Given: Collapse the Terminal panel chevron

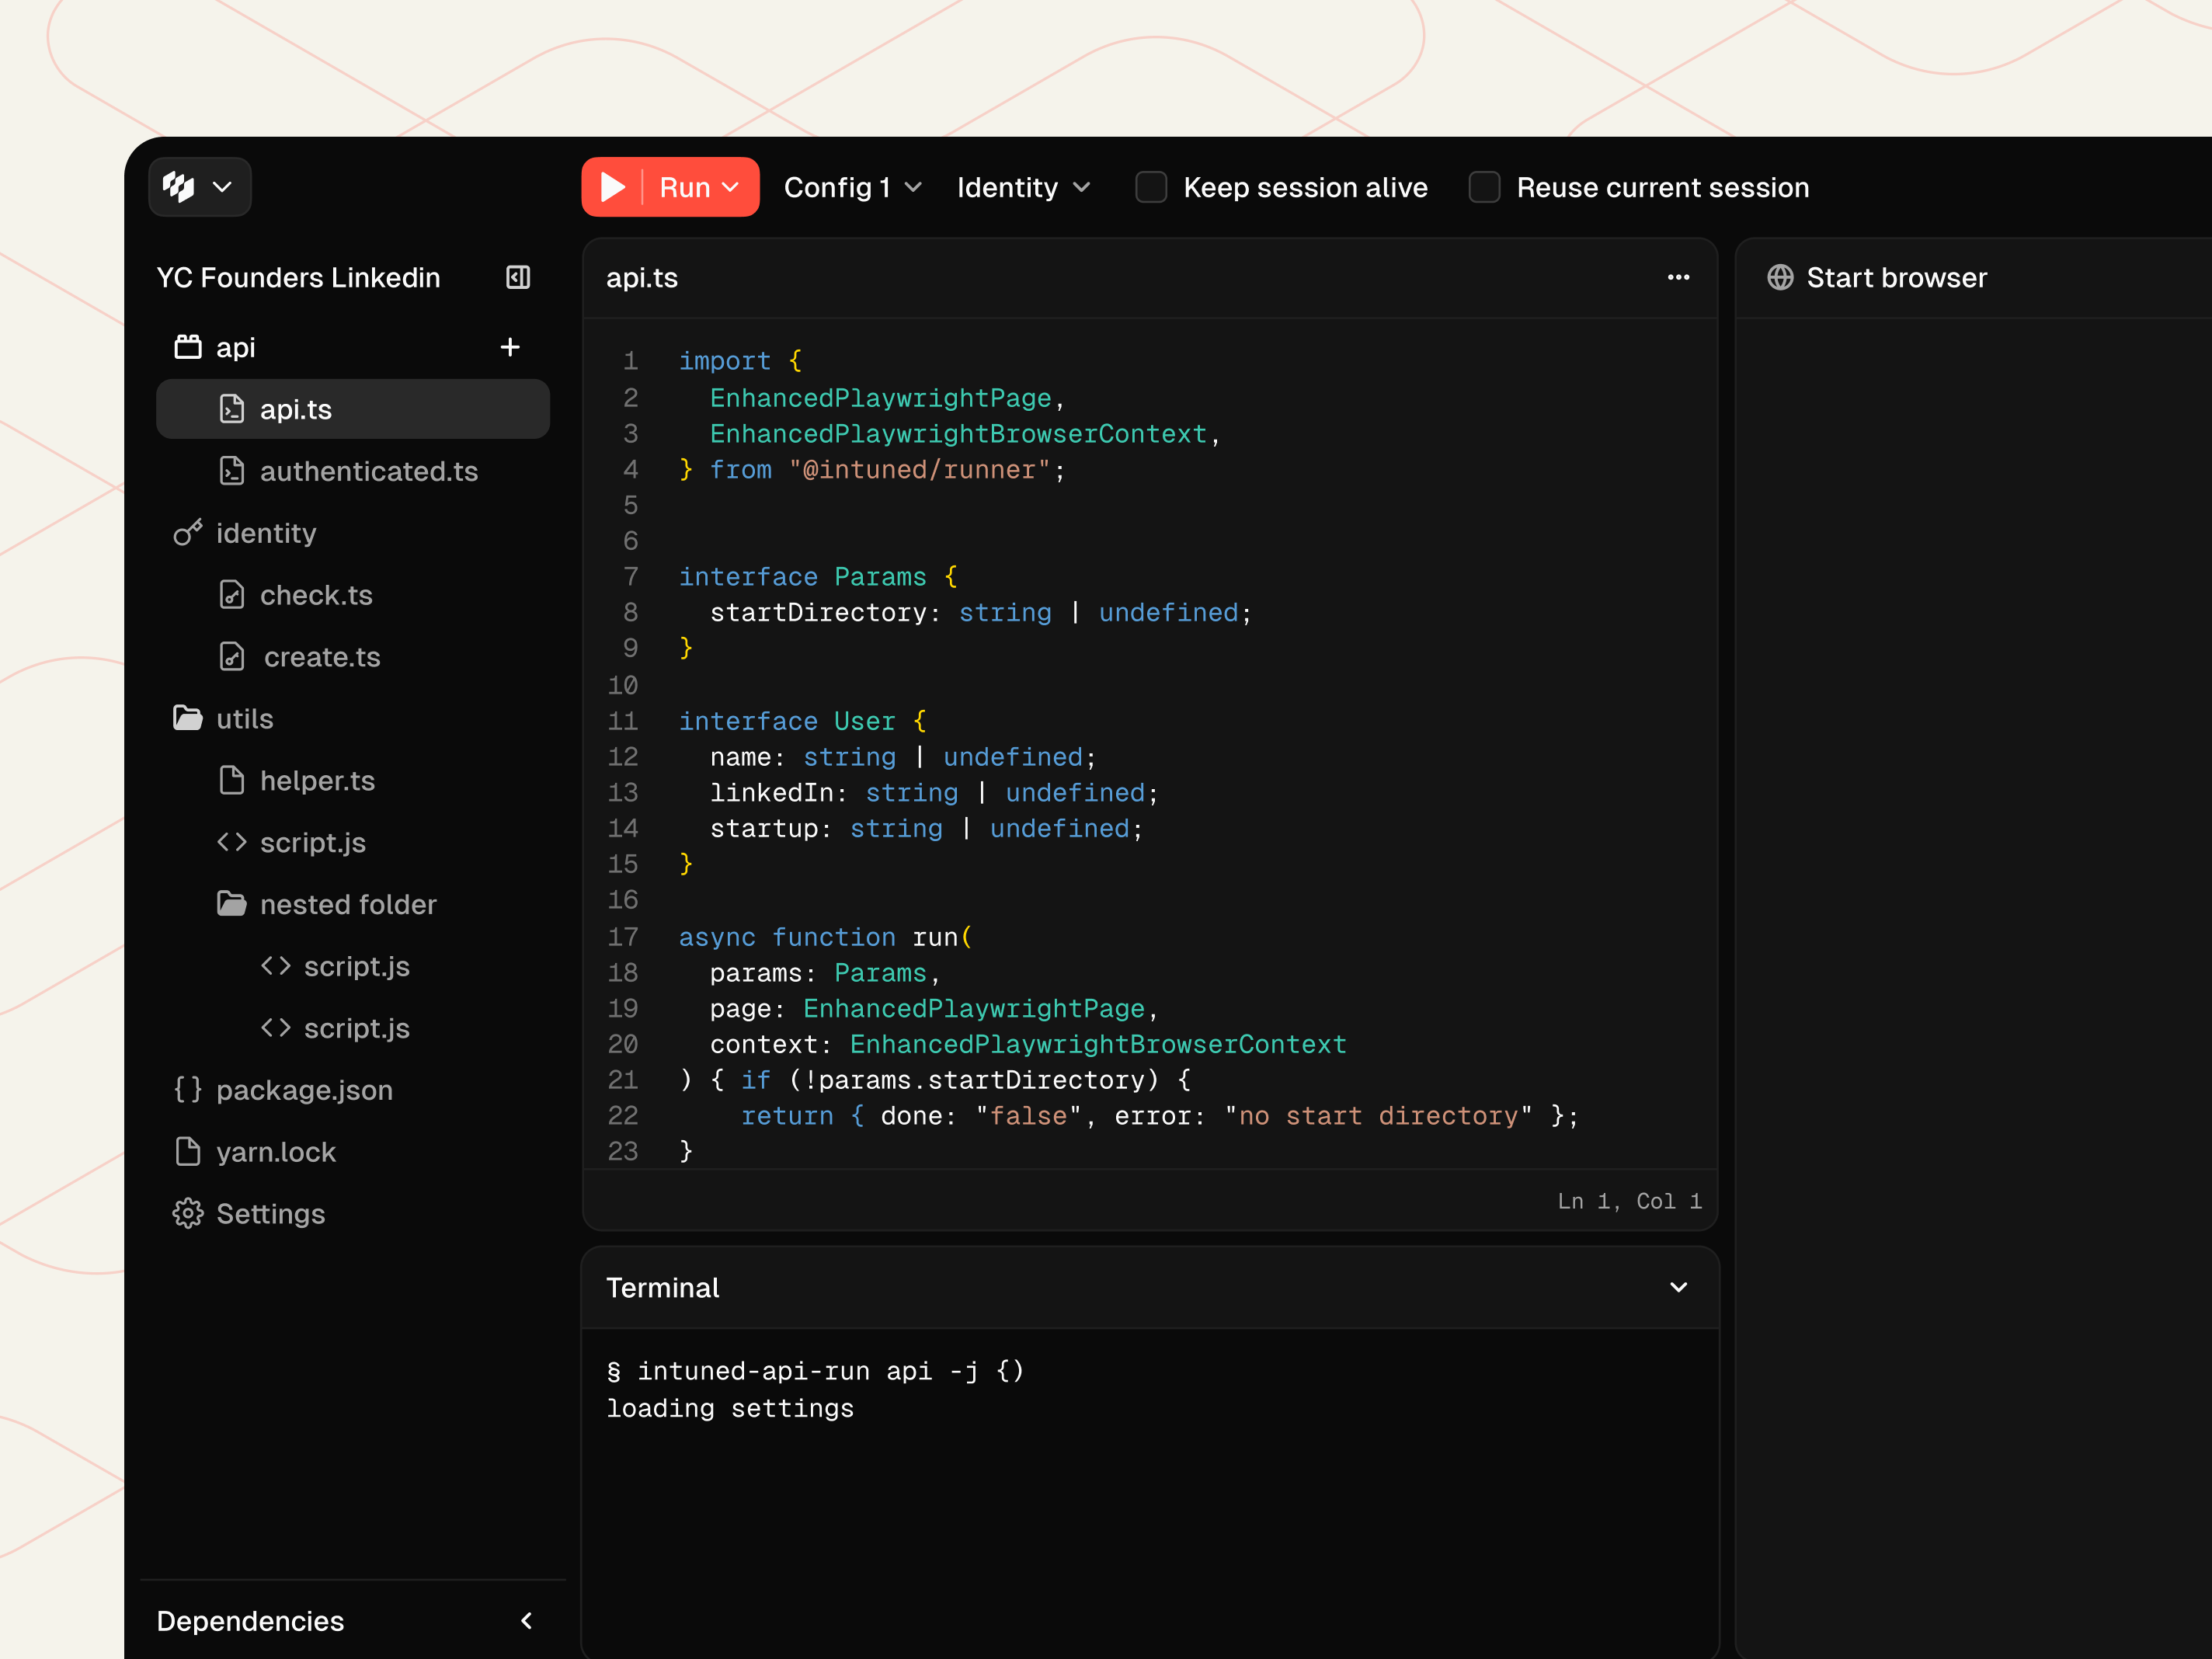Looking at the screenshot, I should 1678,1287.
